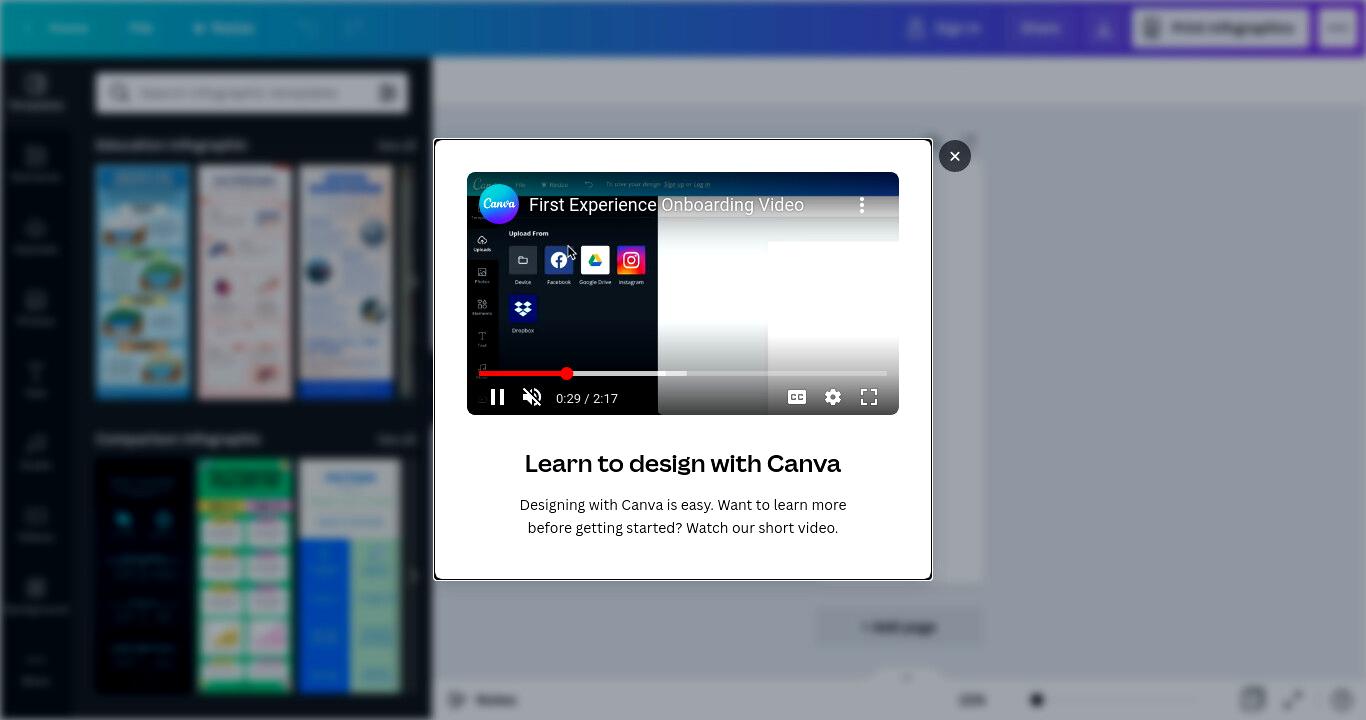
Task: Select the green Comparison infographic thumbnail
Action: [245, 576]
